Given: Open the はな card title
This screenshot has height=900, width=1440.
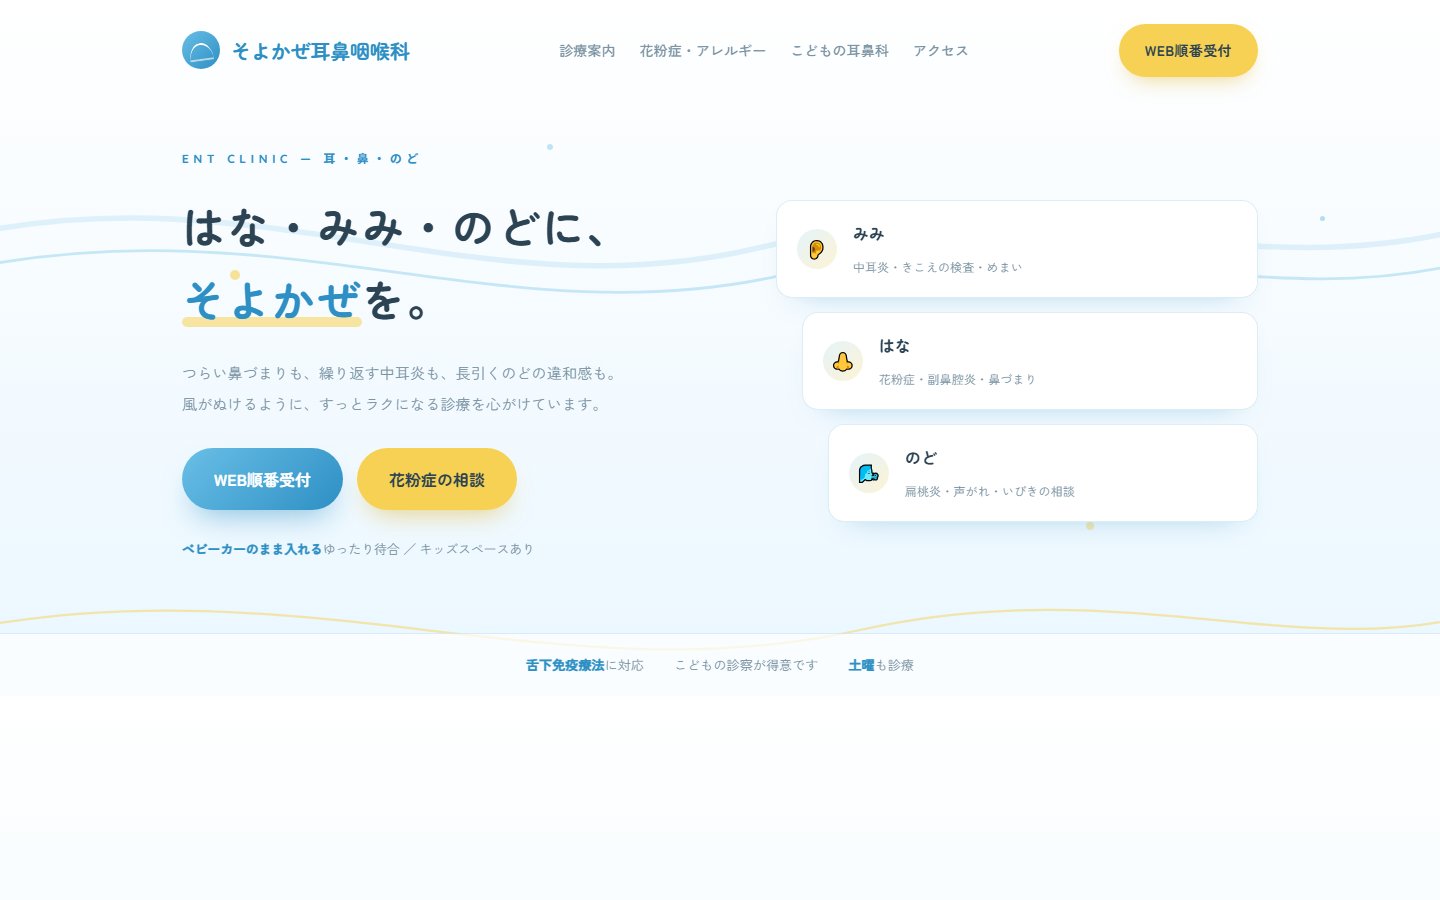Looking at the screenshot, I should [894, 346].
